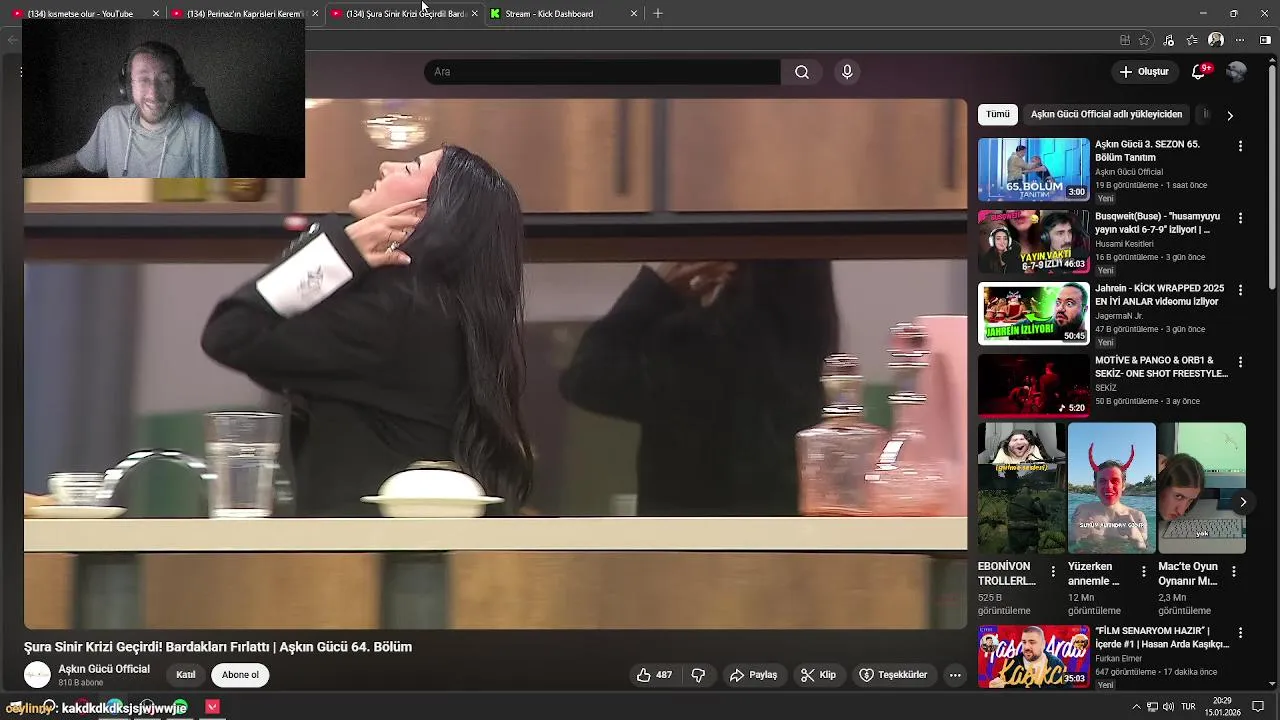Open the Hasan Arda Kaşıkçı video thumbnail
1280x720 pixels.
pyautogui.click(x=1034, y=657)
